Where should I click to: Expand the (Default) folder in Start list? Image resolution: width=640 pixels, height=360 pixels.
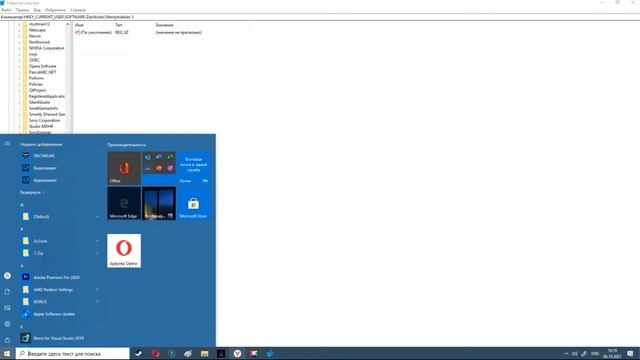pyautogui.click(x=97, y=217)
